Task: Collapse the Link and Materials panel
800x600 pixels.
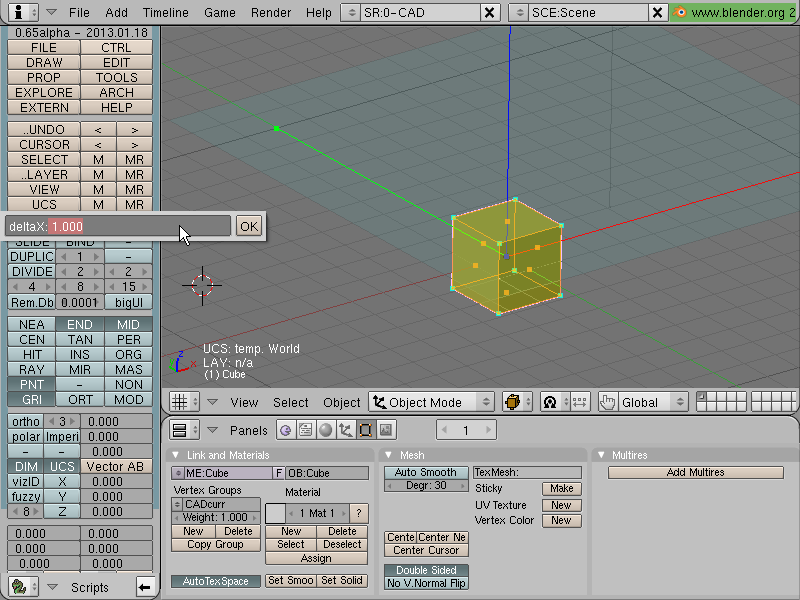Action: click(x=176, y=455)
